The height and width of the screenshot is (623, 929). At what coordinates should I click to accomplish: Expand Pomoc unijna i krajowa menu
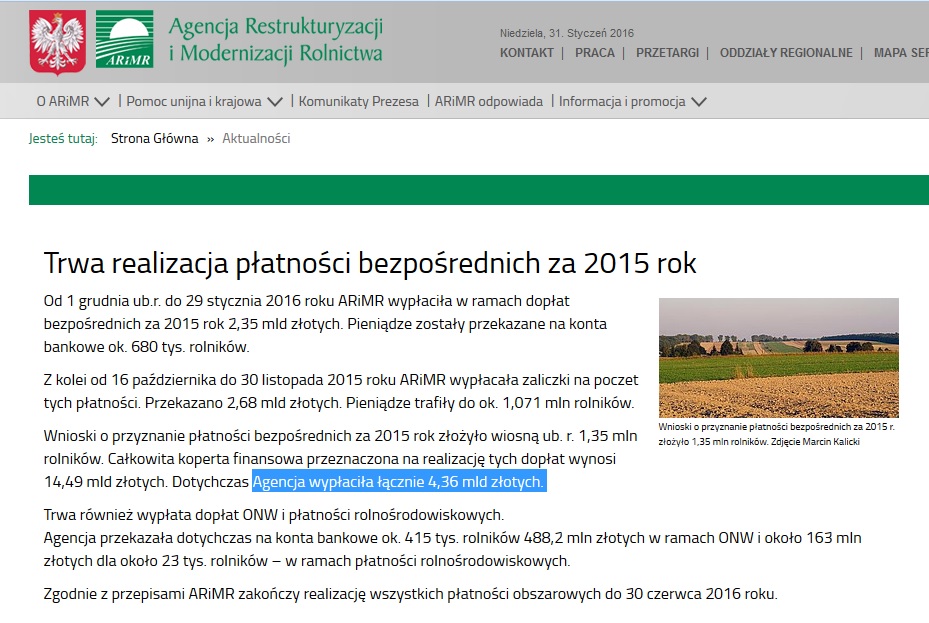pyautogui.click(x=194, y=101)
